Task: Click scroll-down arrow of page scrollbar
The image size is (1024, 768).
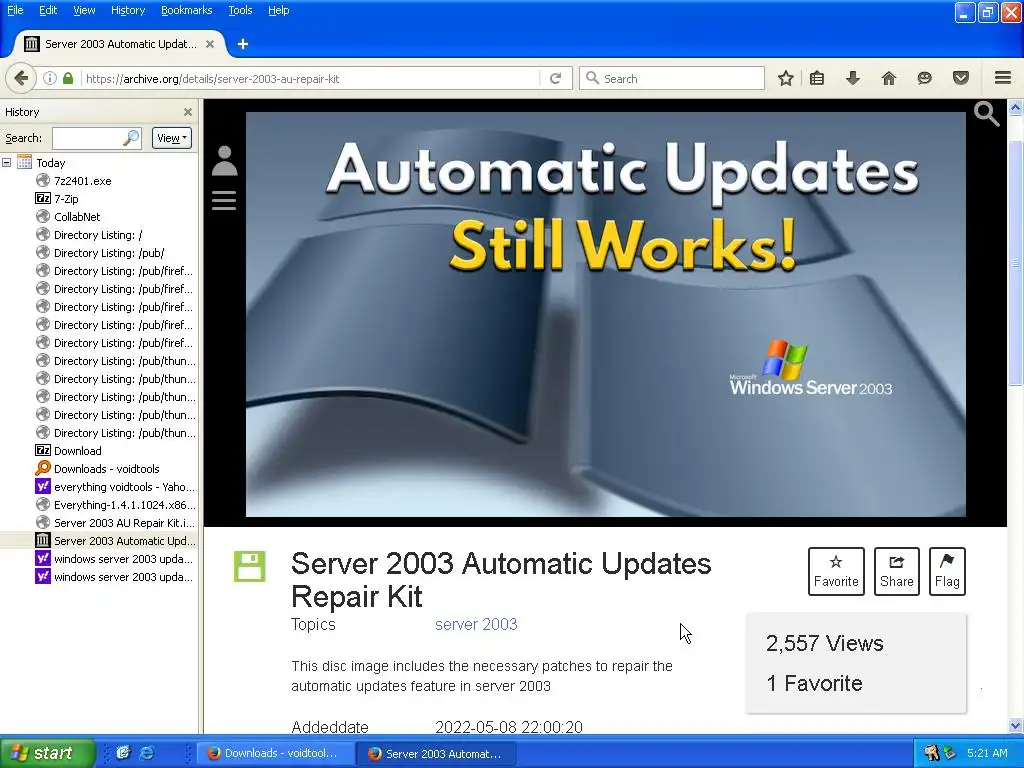Action: coord(1016,725)
